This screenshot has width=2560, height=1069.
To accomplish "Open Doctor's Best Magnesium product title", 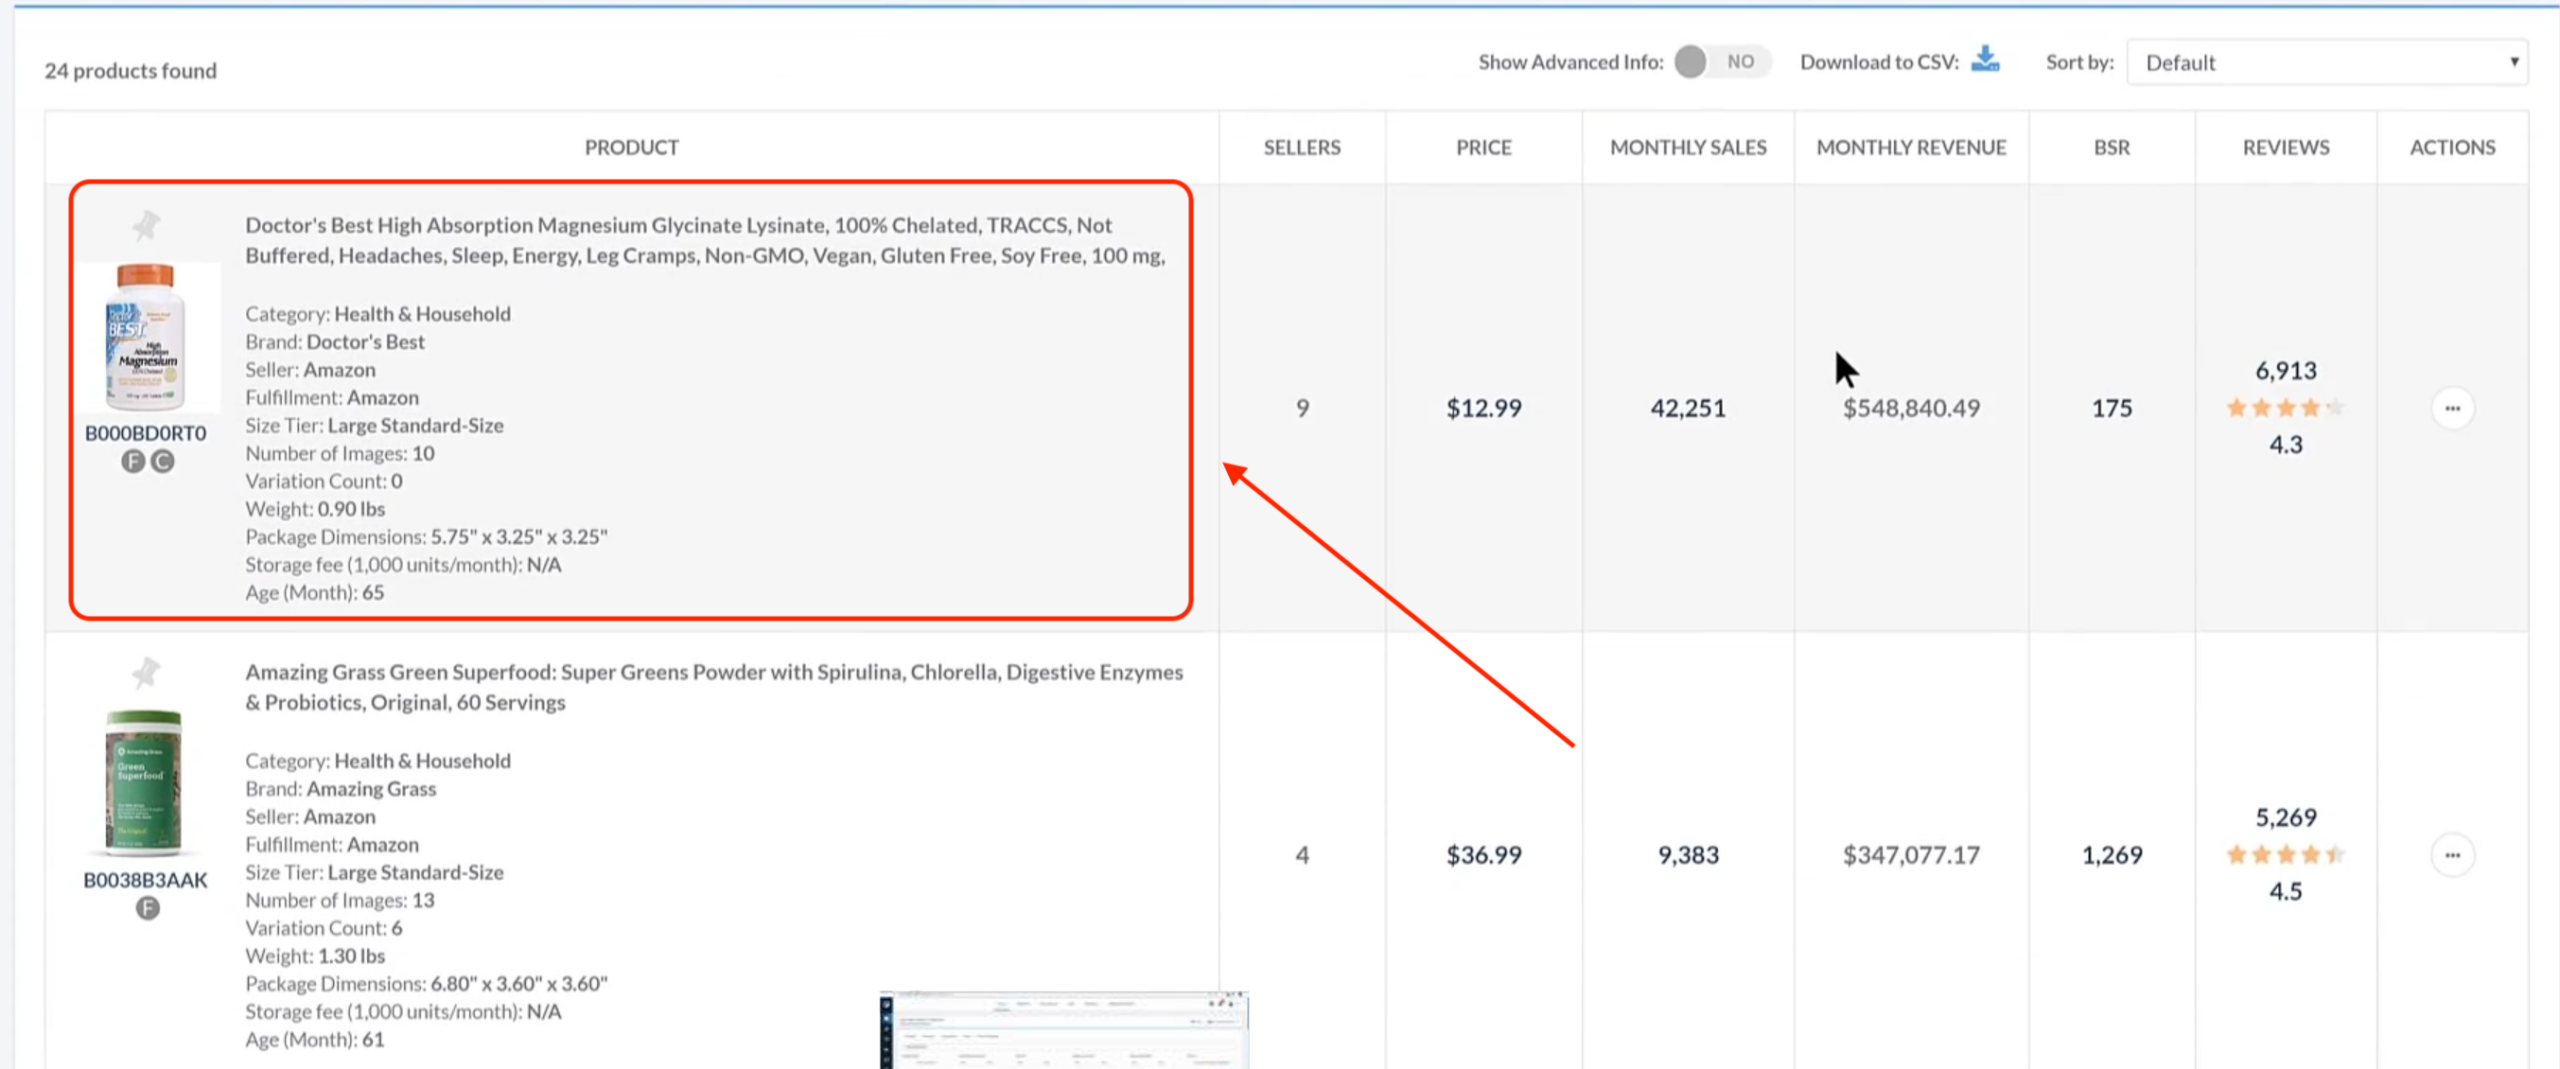I will pos(705,240).
